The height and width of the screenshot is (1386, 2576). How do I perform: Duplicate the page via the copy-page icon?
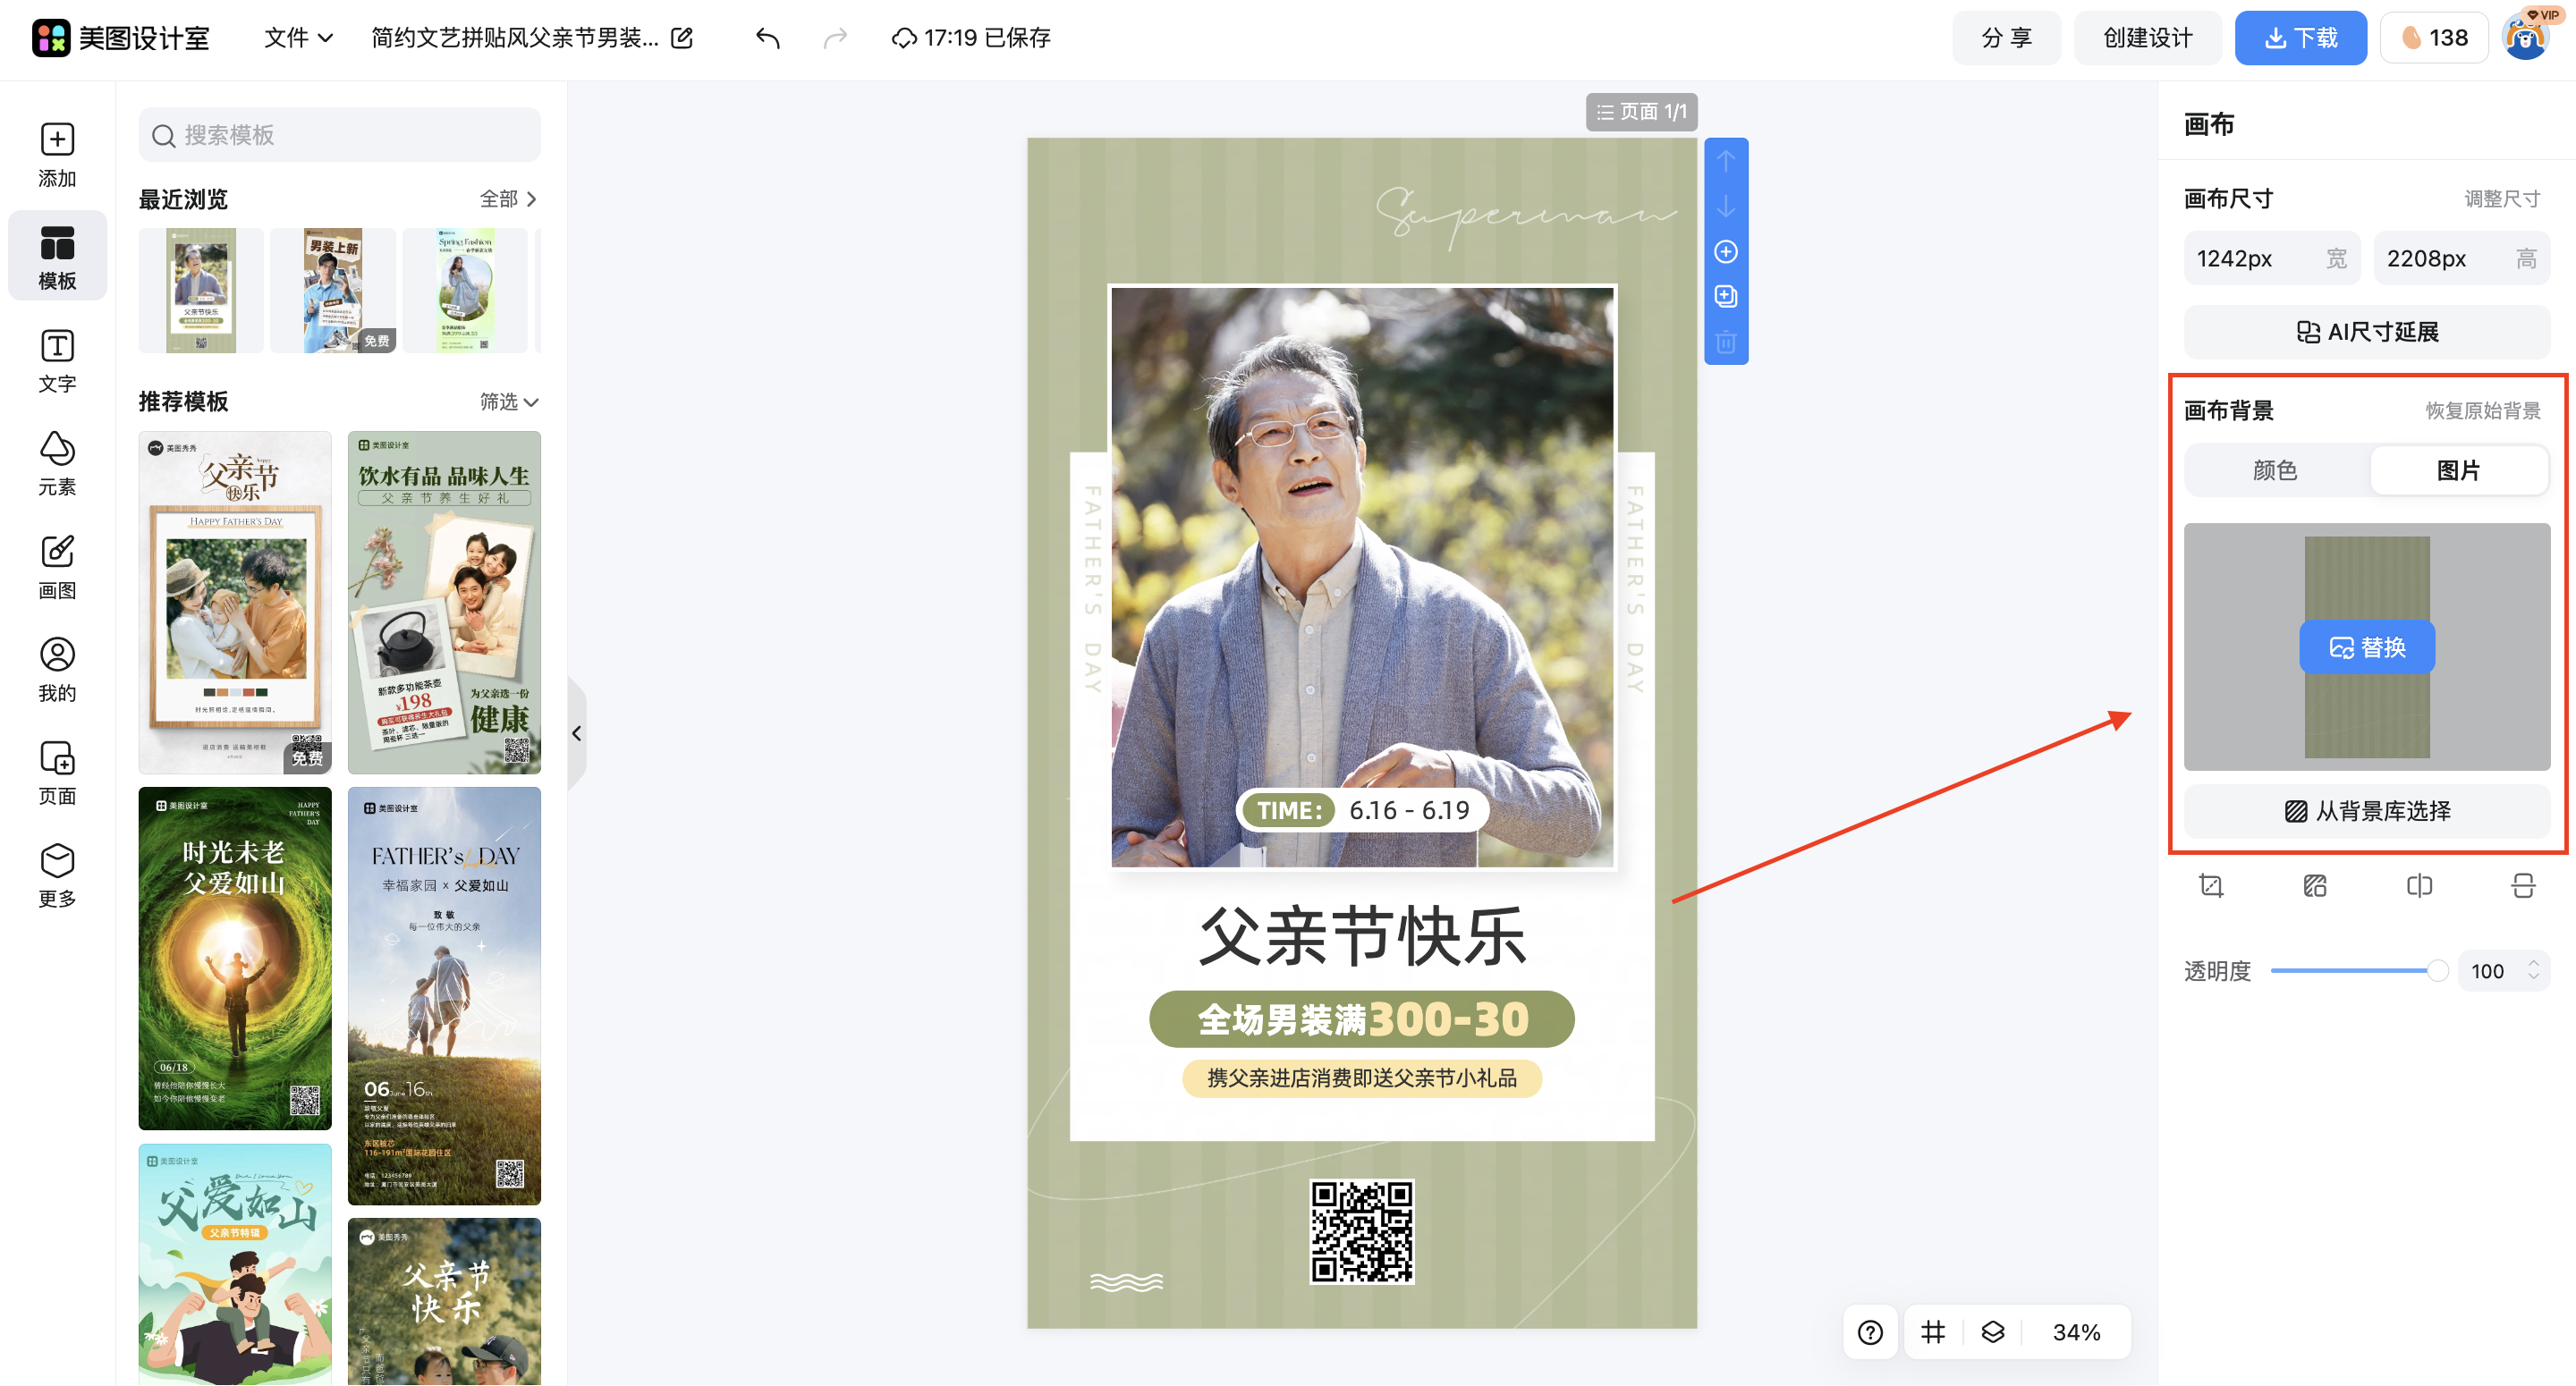pos(1725,296)
